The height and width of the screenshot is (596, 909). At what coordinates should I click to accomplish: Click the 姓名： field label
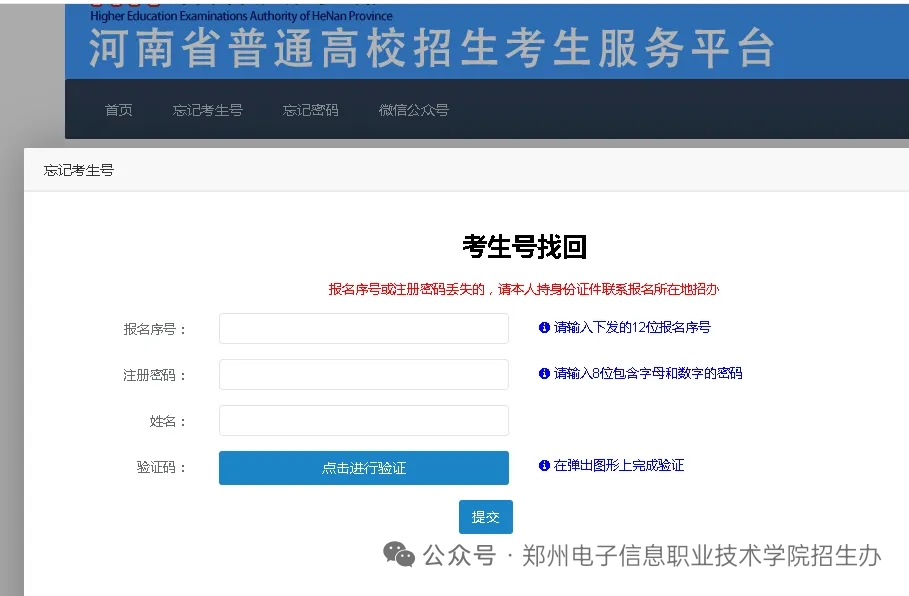(x=168, y=421)
